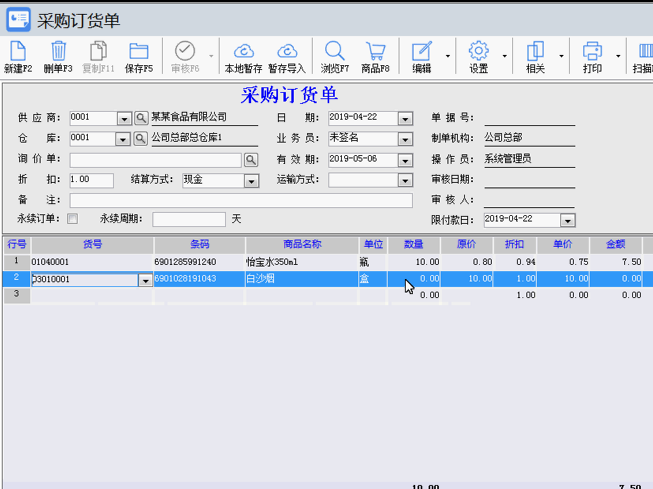The width and height of the screenshot is (653, 489).
Task: Click the 编辑 edit icon
Action: [x=422, y=51]
